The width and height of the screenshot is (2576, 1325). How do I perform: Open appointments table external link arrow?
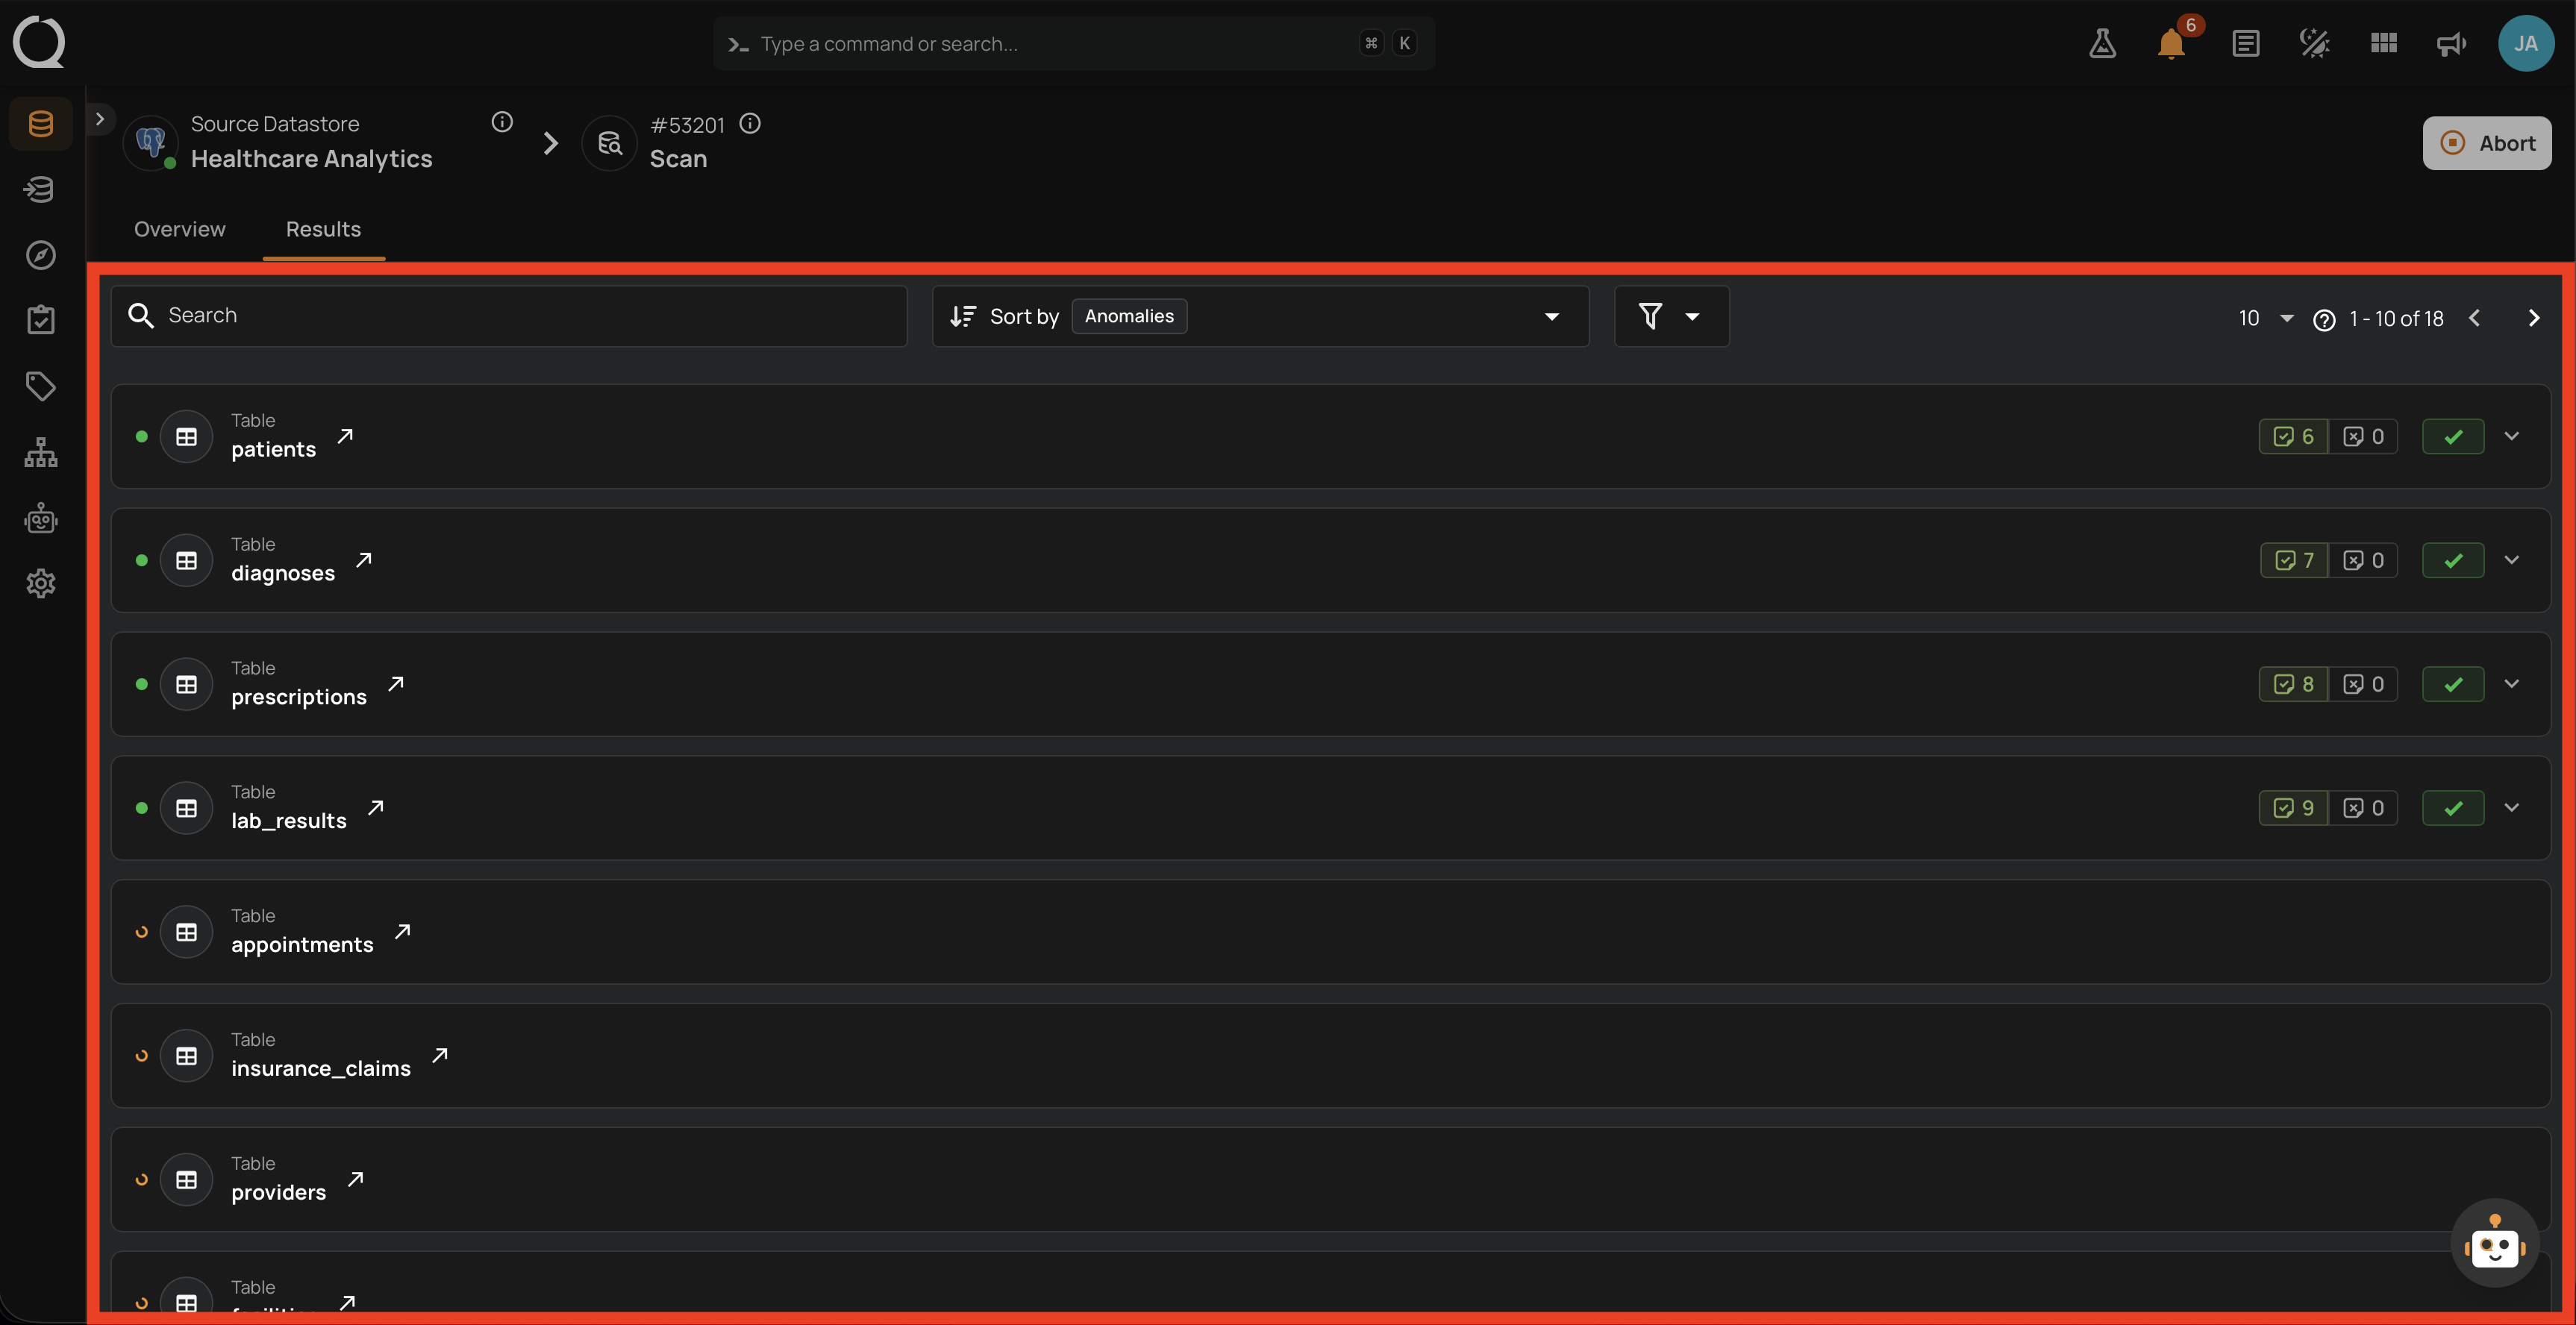tap(403, 932)
